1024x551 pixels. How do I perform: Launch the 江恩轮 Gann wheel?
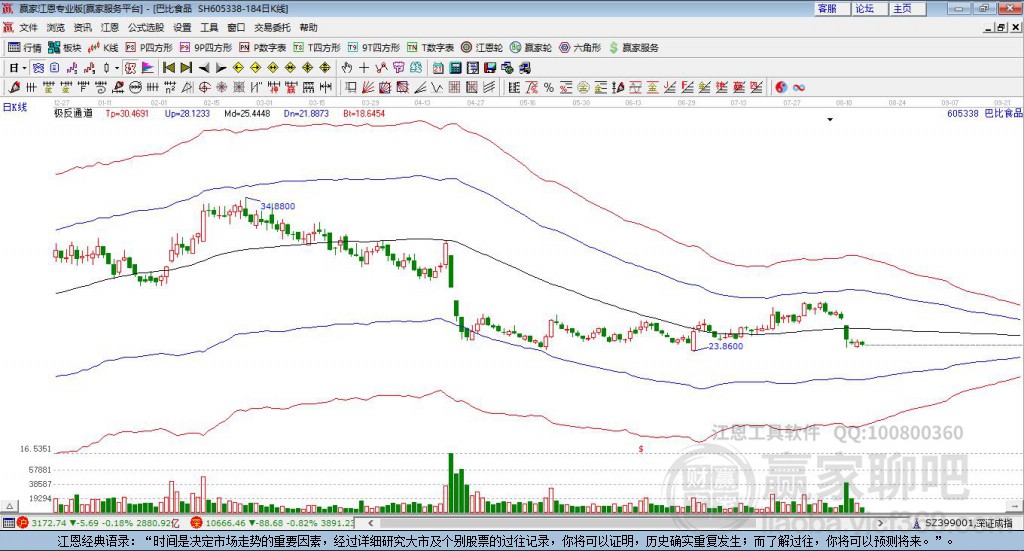(482, 48)
